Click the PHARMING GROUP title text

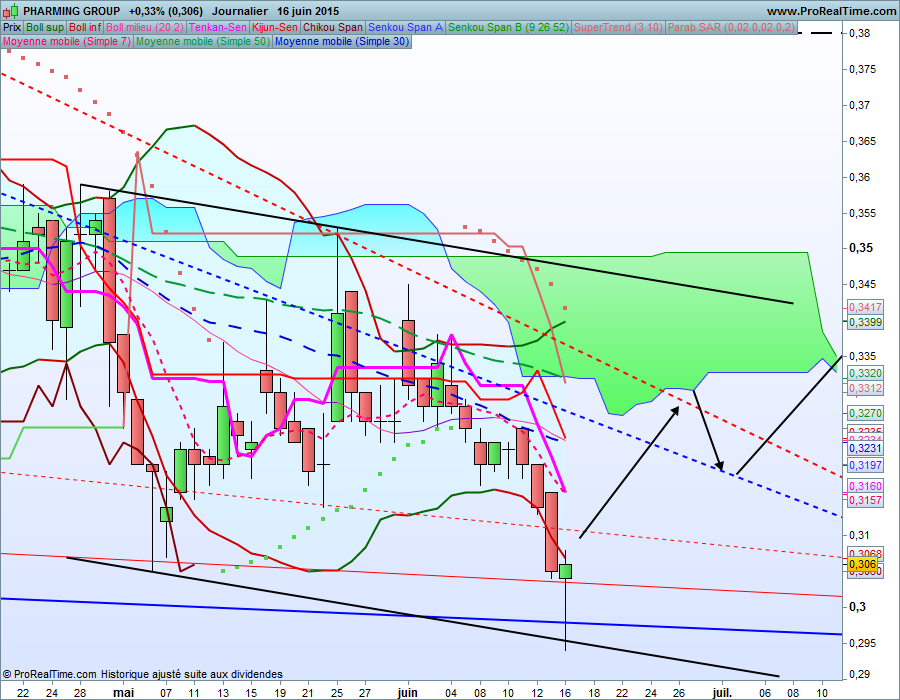point(72,11)
